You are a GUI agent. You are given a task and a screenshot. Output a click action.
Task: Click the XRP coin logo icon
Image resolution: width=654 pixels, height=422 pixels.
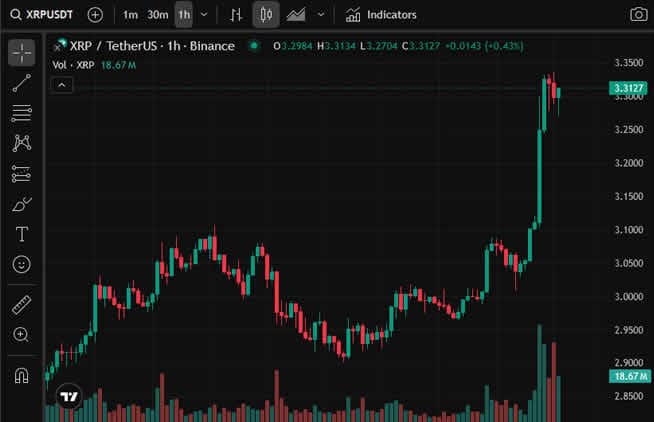[60, 45]
